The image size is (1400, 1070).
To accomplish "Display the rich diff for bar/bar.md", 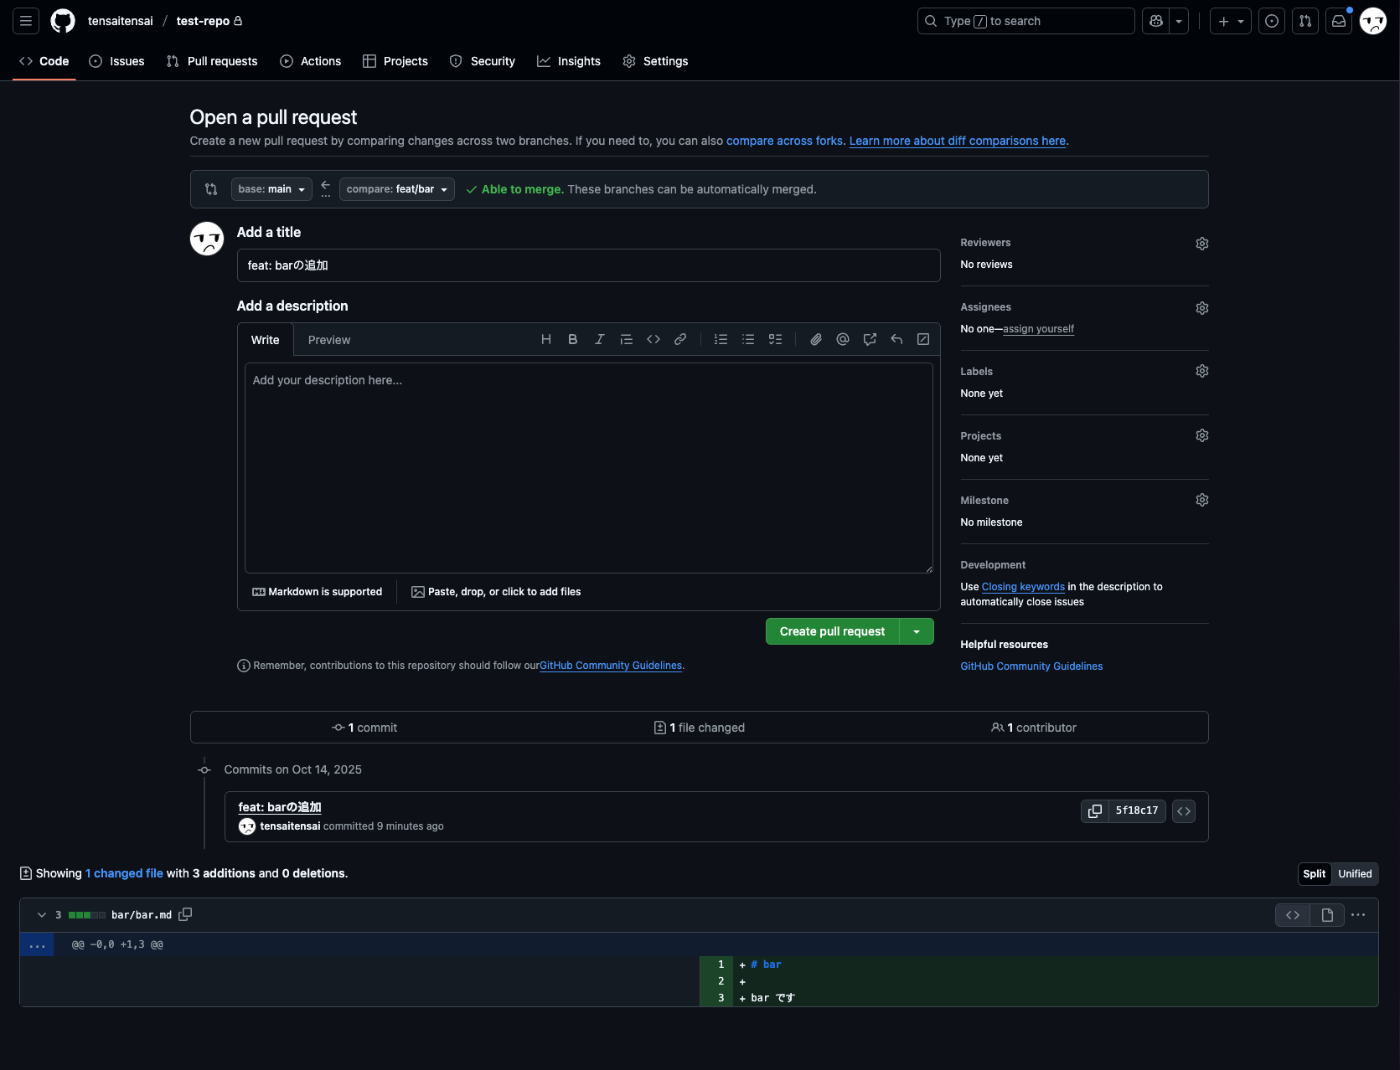I will point(1327,915).
